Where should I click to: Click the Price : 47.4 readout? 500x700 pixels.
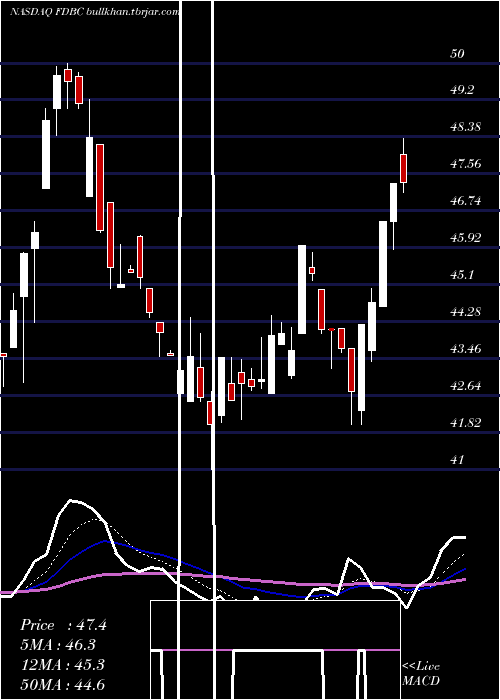[63, 625]
